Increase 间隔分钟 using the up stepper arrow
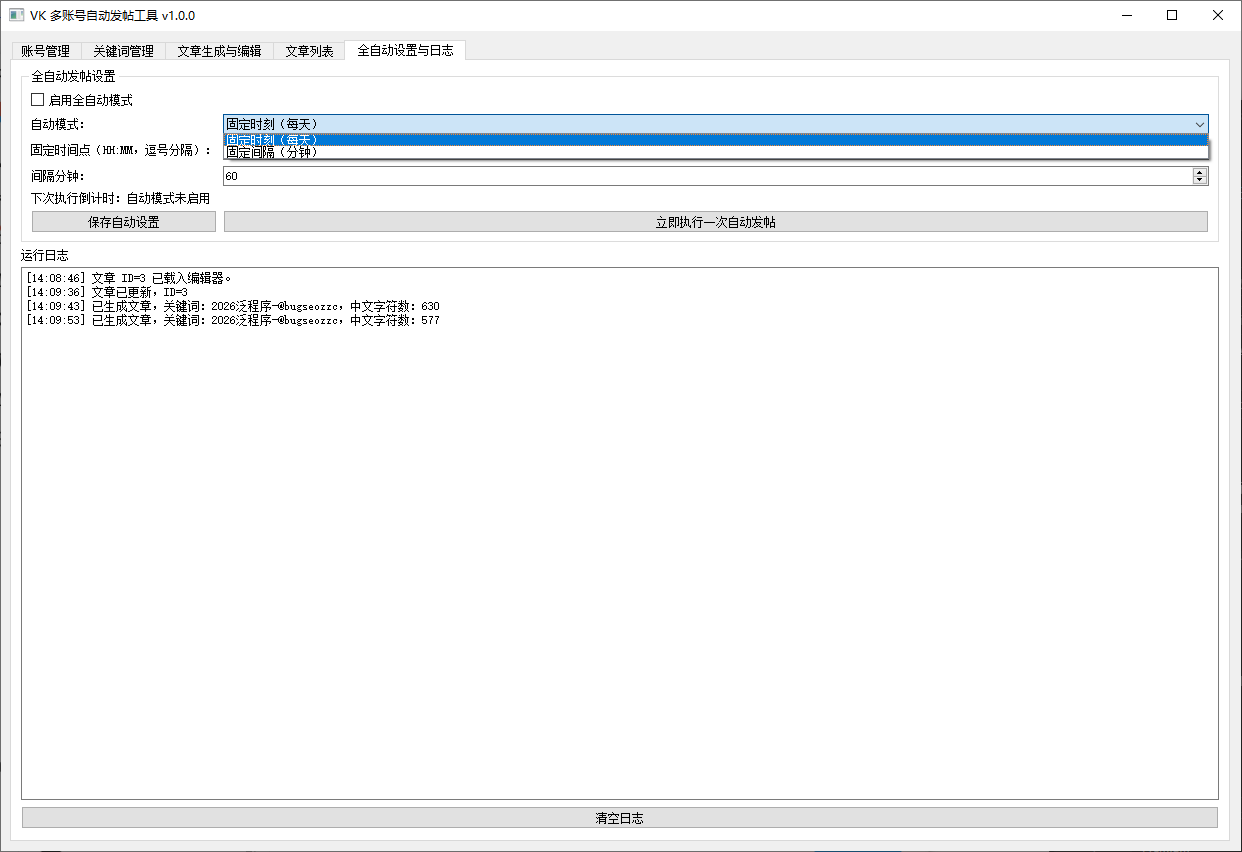Viewport: 1242px width, 852px height. coord(1200,172)
